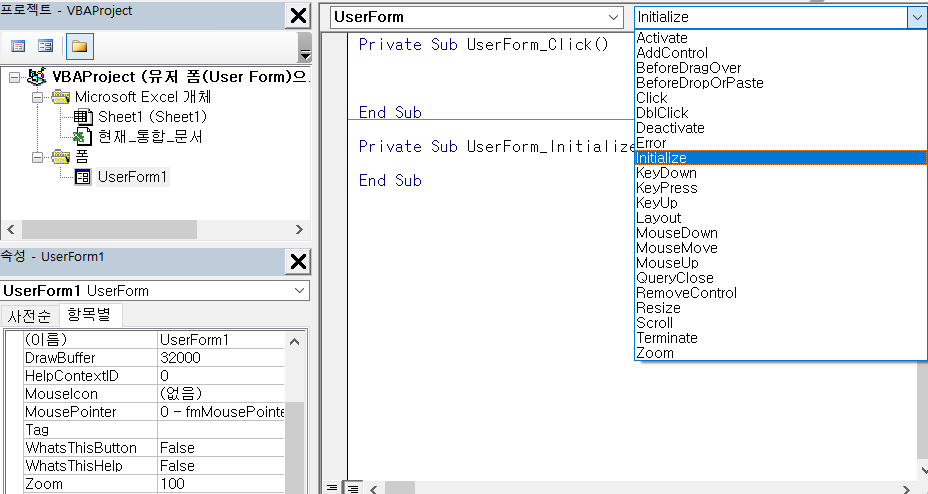
Task: Choose Activate from the procedure list
Action: click(780, 38)
